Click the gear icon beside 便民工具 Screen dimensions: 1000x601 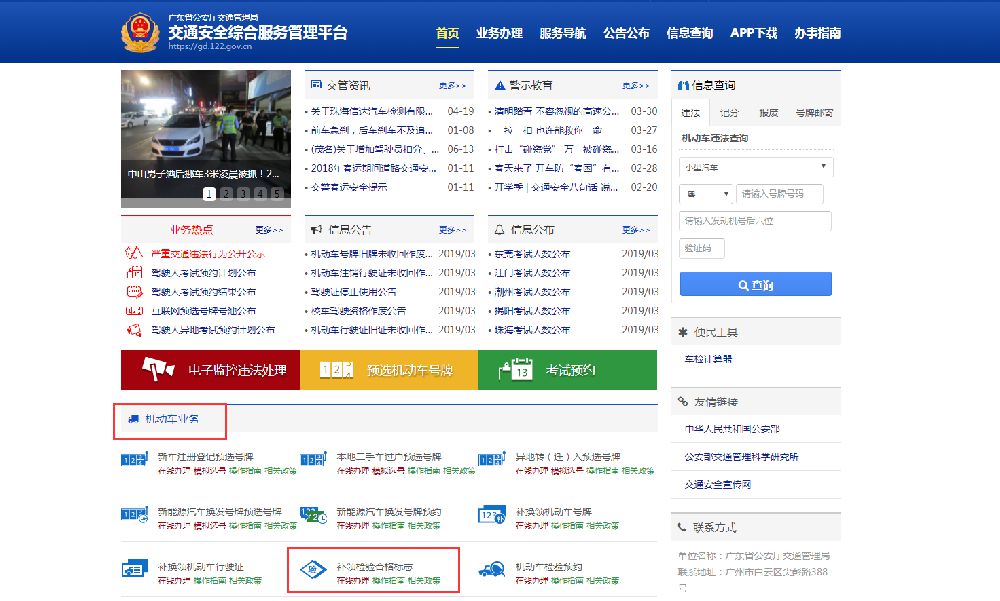683,332
